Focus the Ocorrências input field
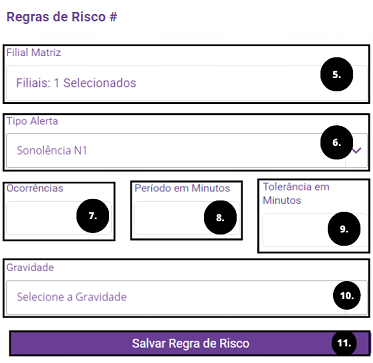 pyautogui.click(x=59, y=218)
